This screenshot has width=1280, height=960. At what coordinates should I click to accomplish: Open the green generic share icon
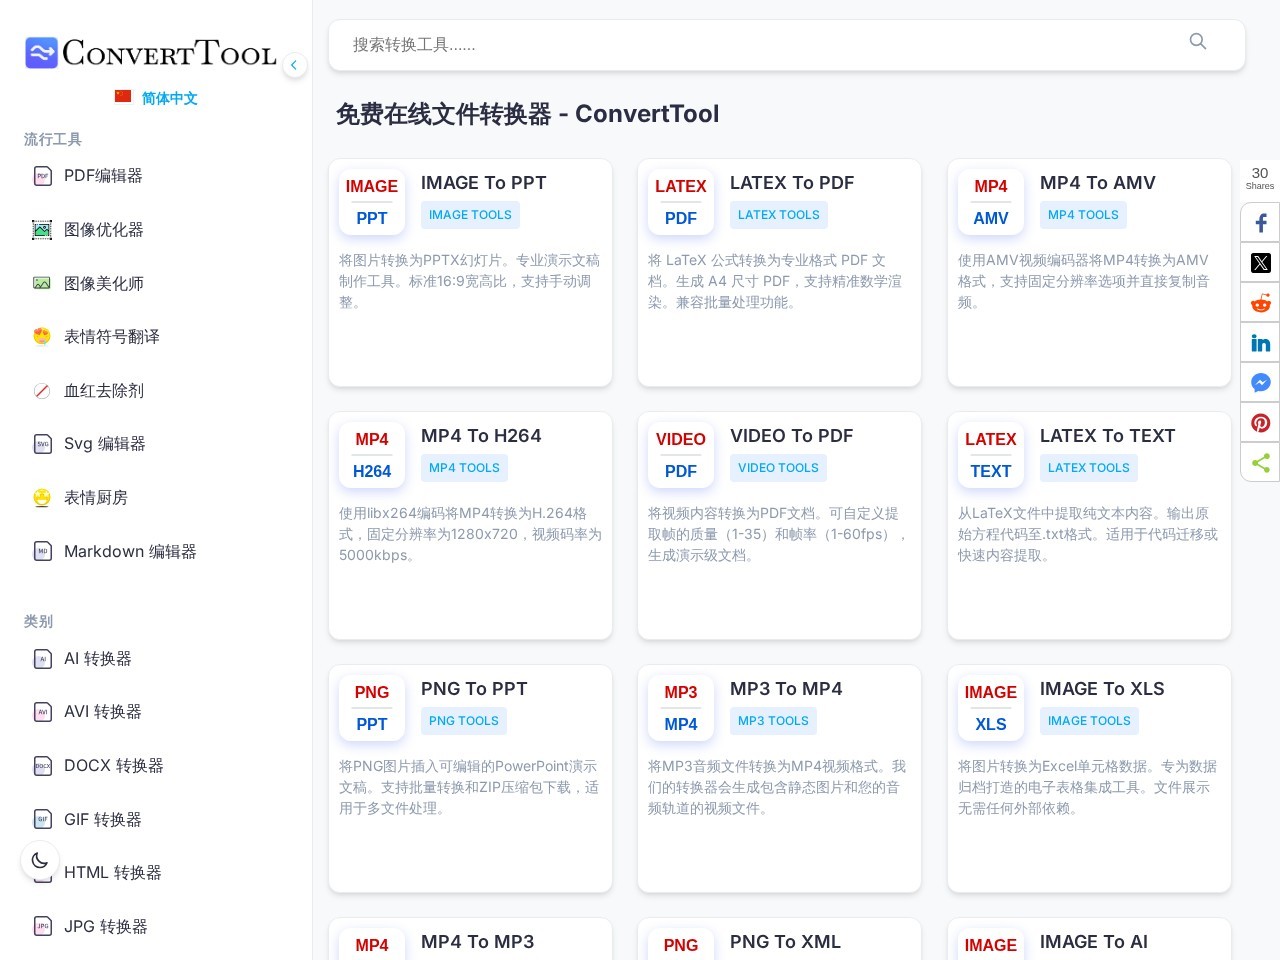pos(1261,463)
